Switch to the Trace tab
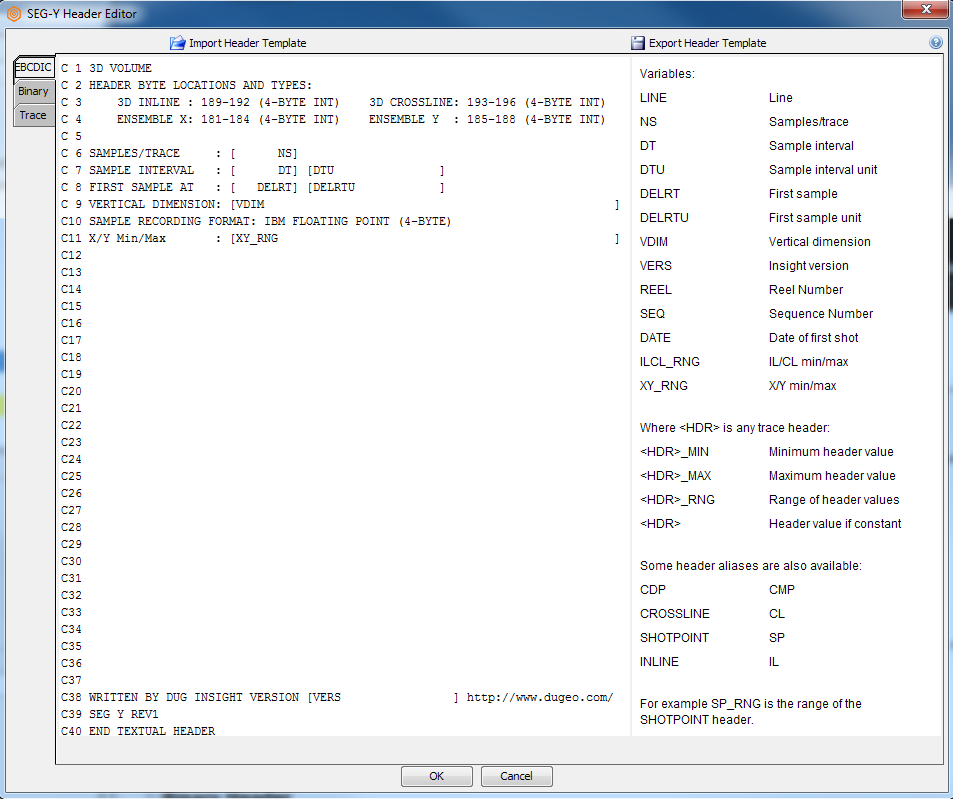953x799 pixels. pyautogui.click(x=33, y=114)
